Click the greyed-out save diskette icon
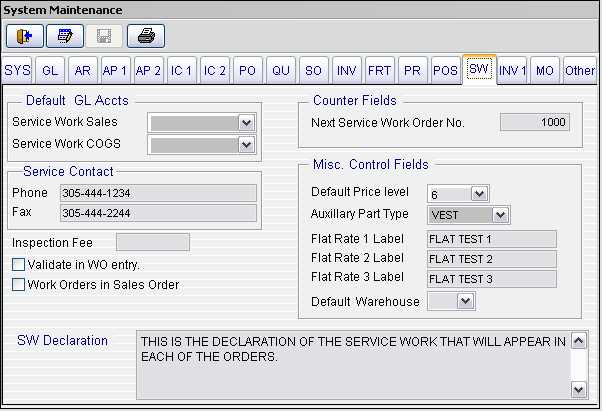 click(104, 36)
